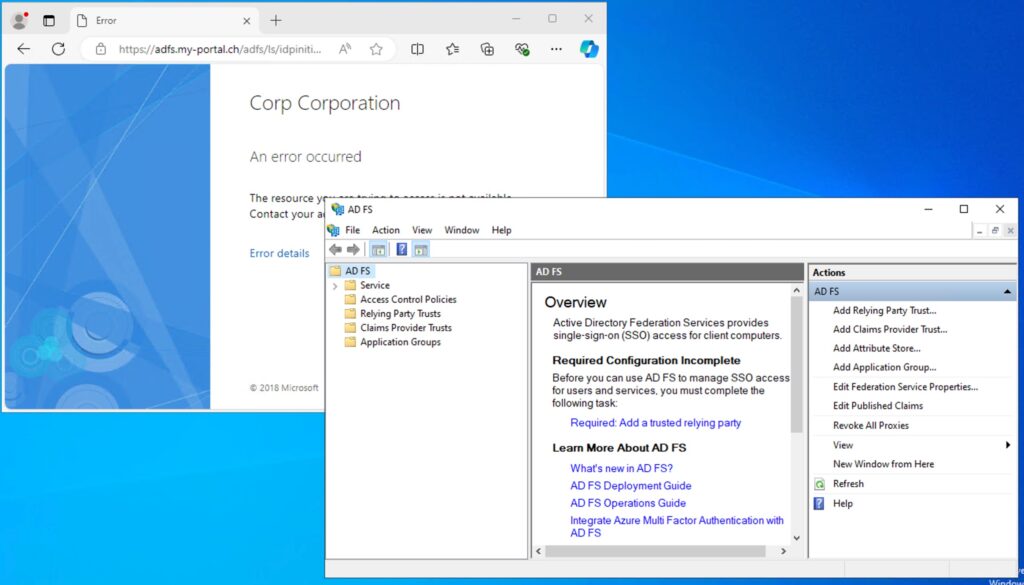Collapse the AD FS actions section
The image size is (1024, 585).
click(1006, 292)
